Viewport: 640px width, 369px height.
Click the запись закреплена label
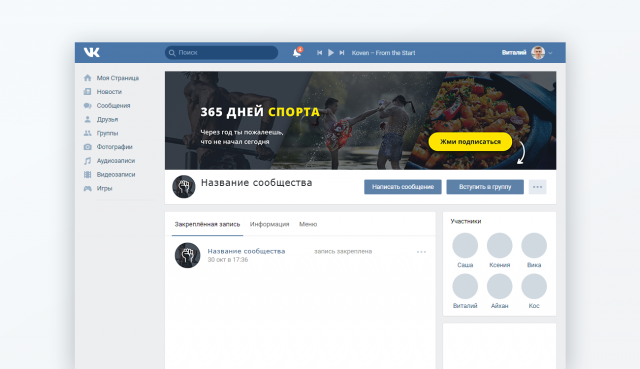click(343, 251)
